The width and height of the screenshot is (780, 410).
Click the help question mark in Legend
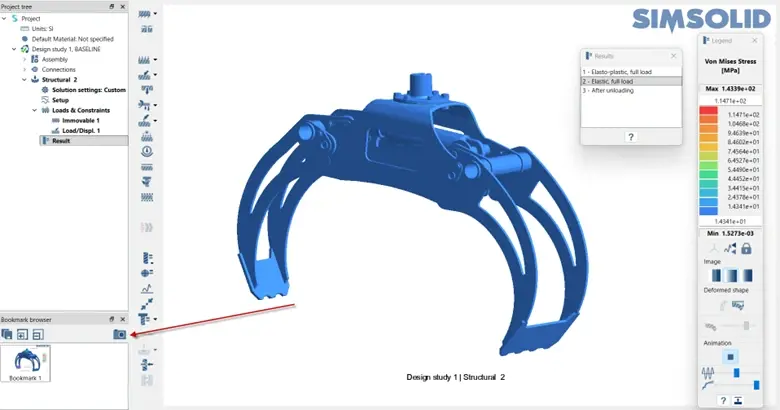722,400
